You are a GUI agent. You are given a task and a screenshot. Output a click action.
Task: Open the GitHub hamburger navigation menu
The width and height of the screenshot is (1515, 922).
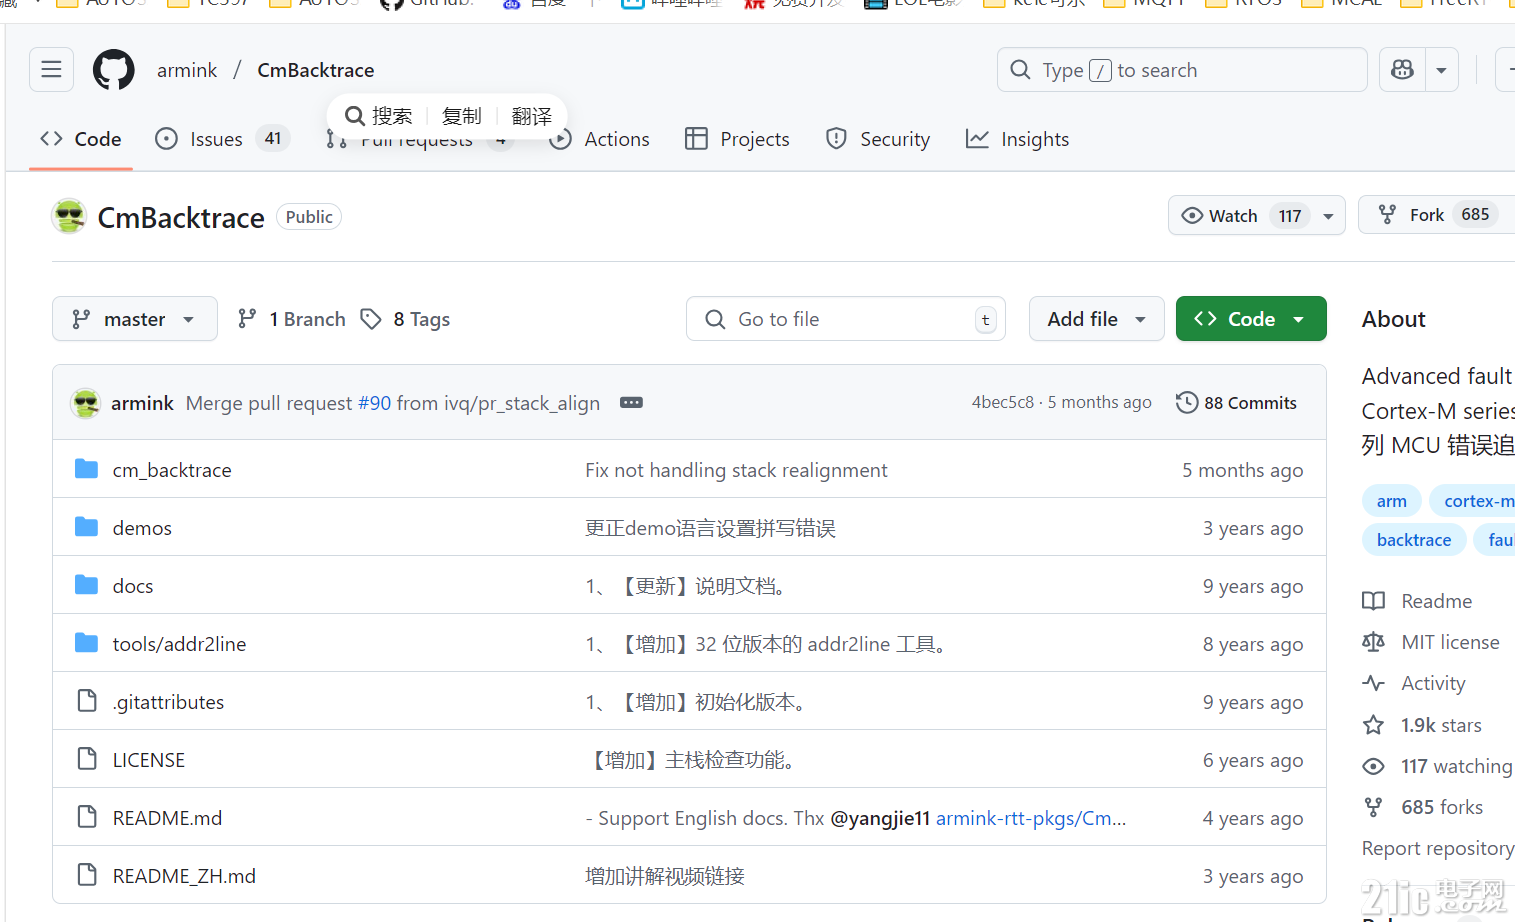pyautogui.click(x=51, y=70)
